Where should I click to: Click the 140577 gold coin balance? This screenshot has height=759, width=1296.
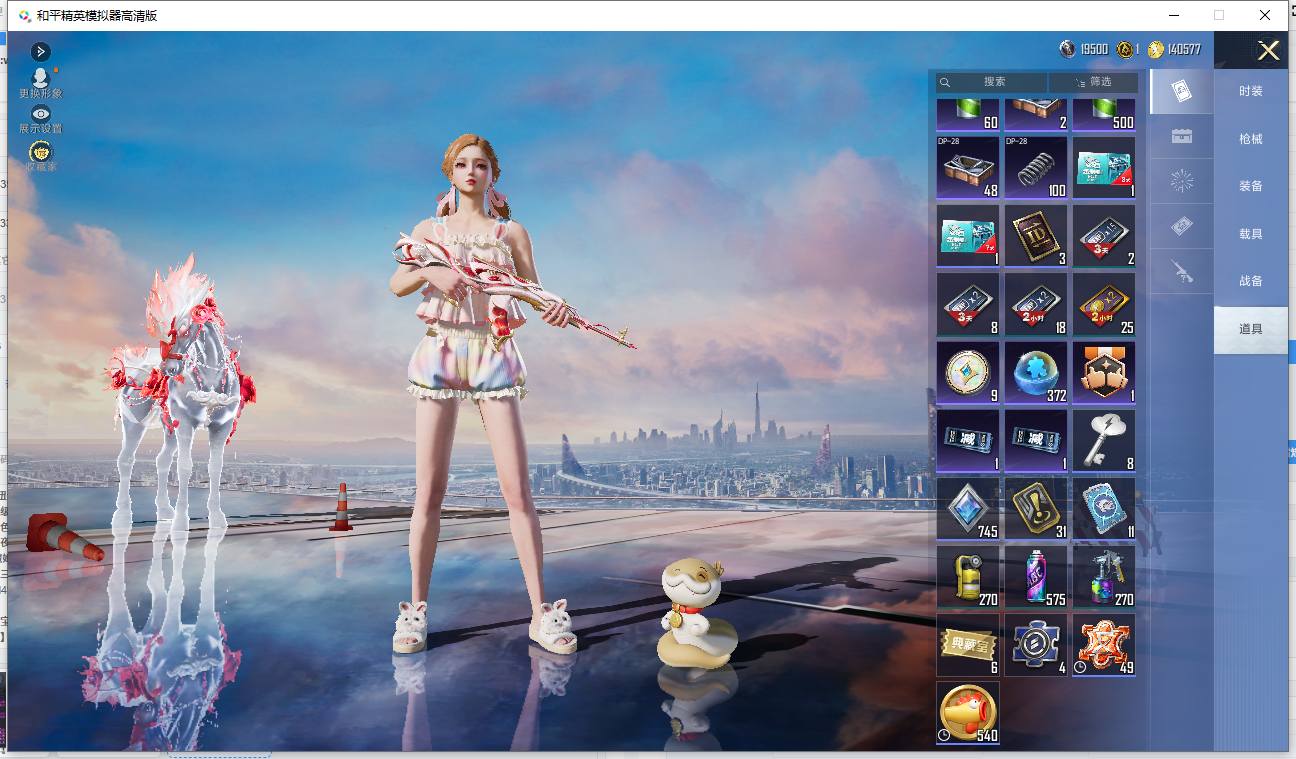coord(1175,49)
